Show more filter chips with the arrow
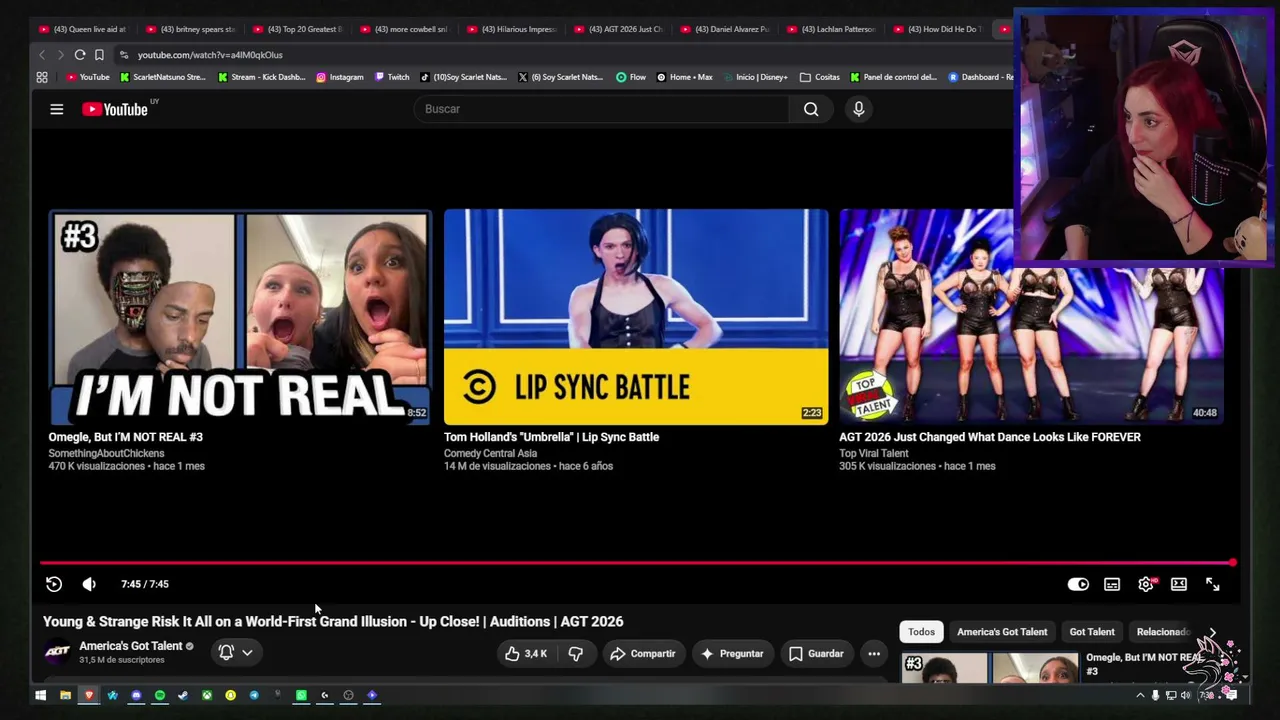Screen dimensions: 1280x720 coord(1212,632)
